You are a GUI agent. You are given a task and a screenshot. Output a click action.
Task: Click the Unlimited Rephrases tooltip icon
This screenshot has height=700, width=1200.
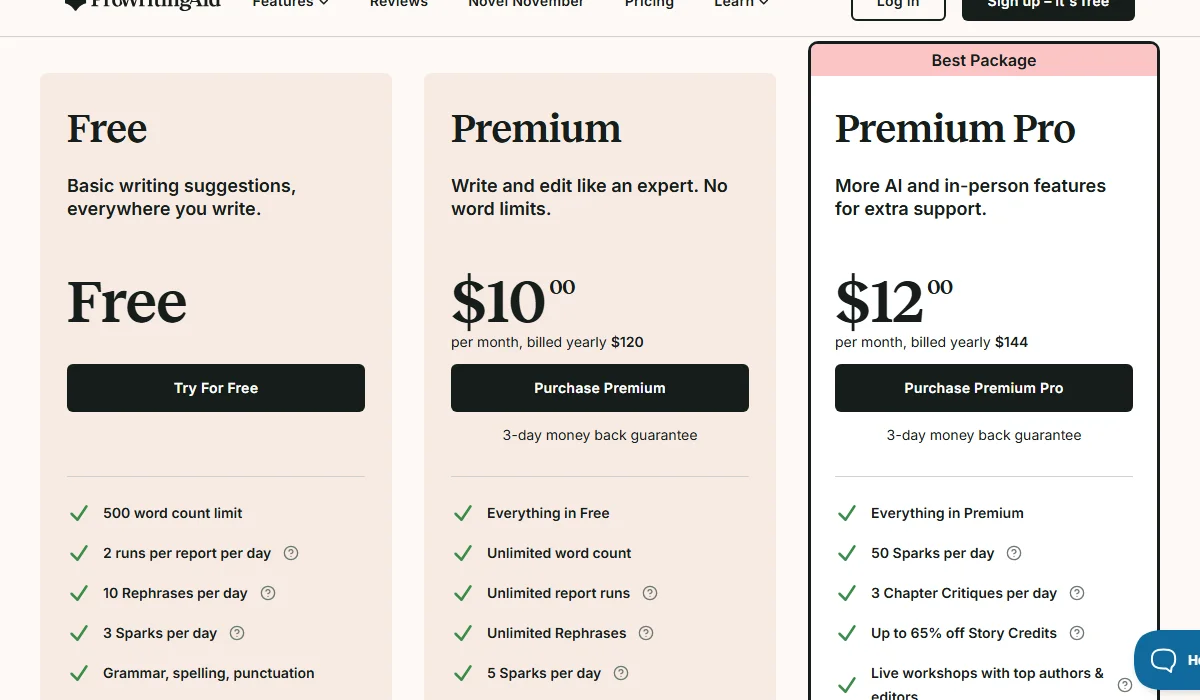click(x=645, y=632)
